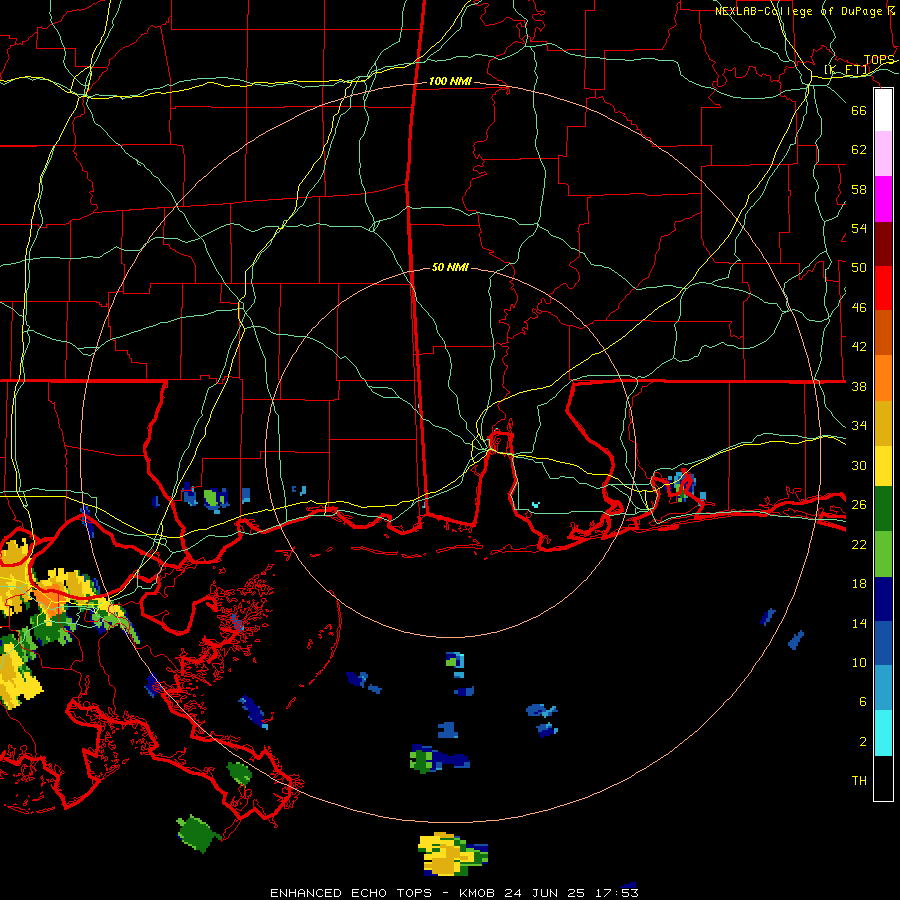Click the dark green echo below the Louisiana delta
This screenshot has width=900, height=900.
coord(197,833)
